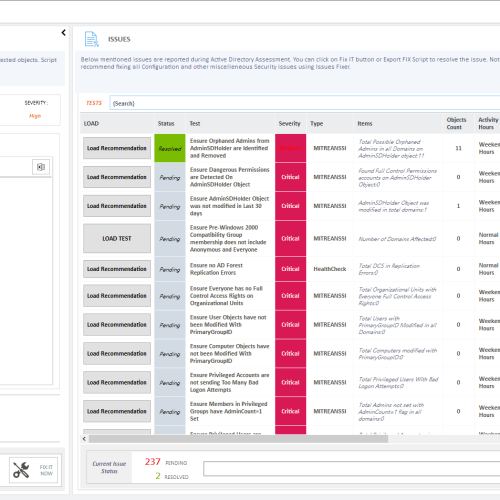Click the HealthCheck type cell
The width and height of the screenshot is (500, 500).
click(330, 269)
